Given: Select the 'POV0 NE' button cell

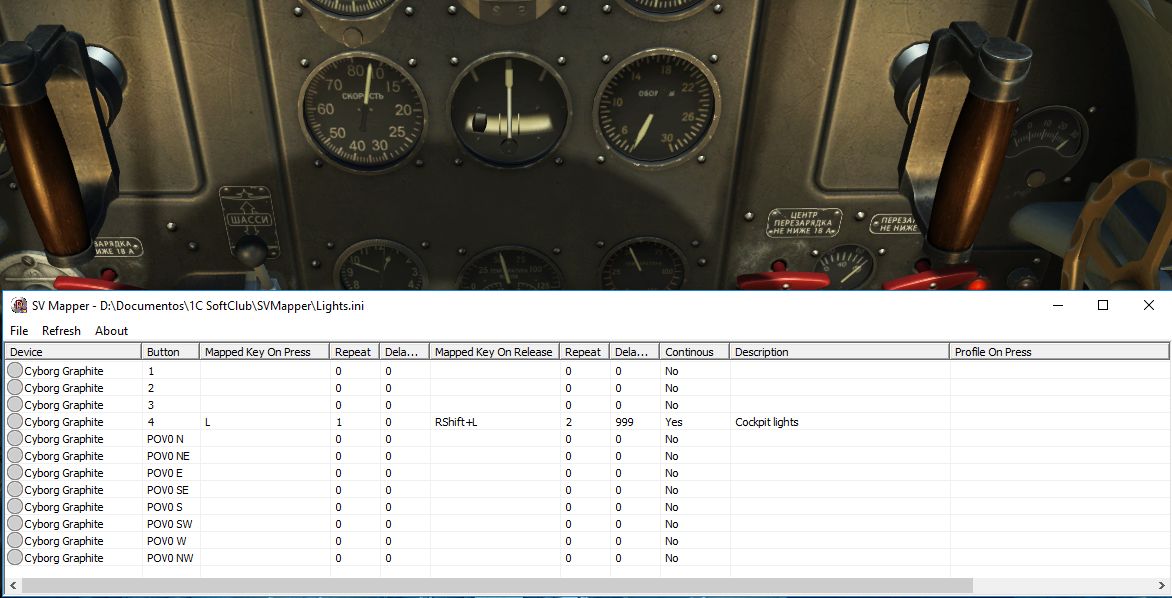Looking at the screenshot, I should 171,455.
